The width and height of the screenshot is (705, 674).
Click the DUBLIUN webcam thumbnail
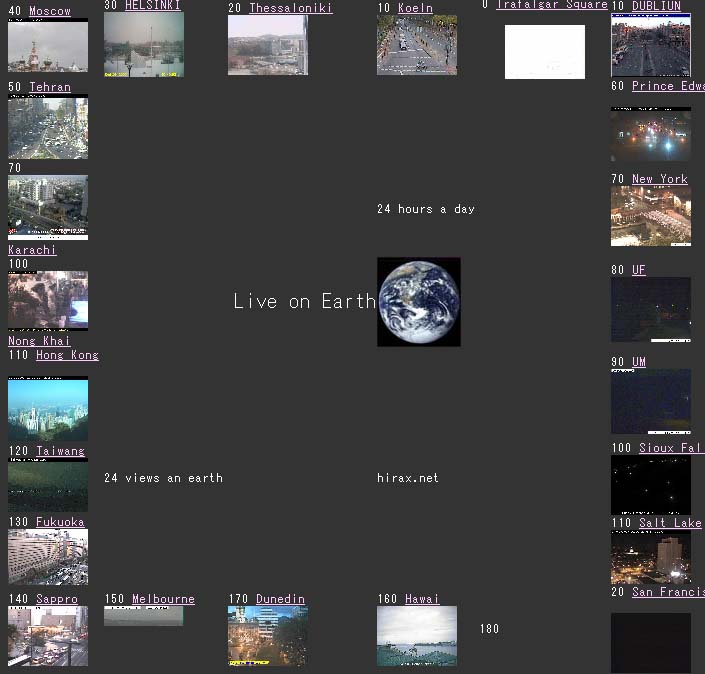click(650, 45)
